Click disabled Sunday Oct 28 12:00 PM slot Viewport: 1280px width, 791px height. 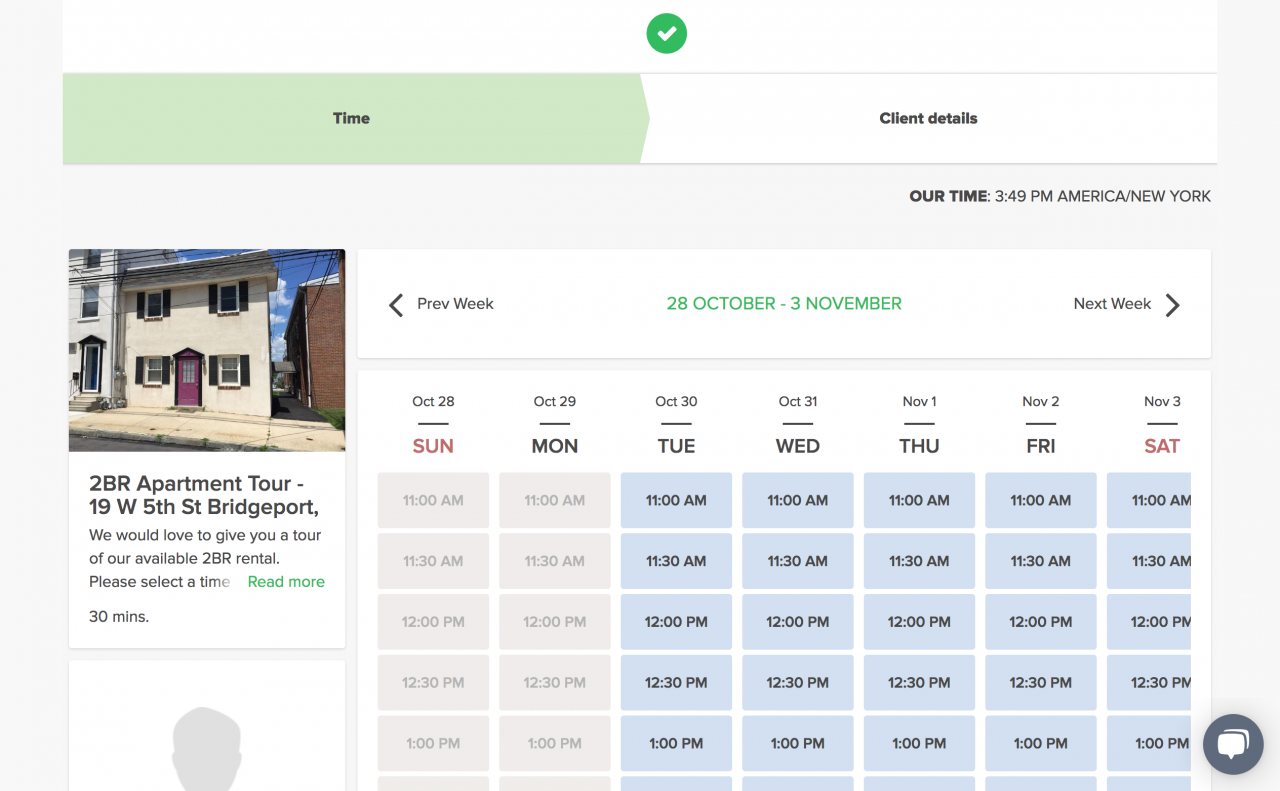tap(433, 622)
